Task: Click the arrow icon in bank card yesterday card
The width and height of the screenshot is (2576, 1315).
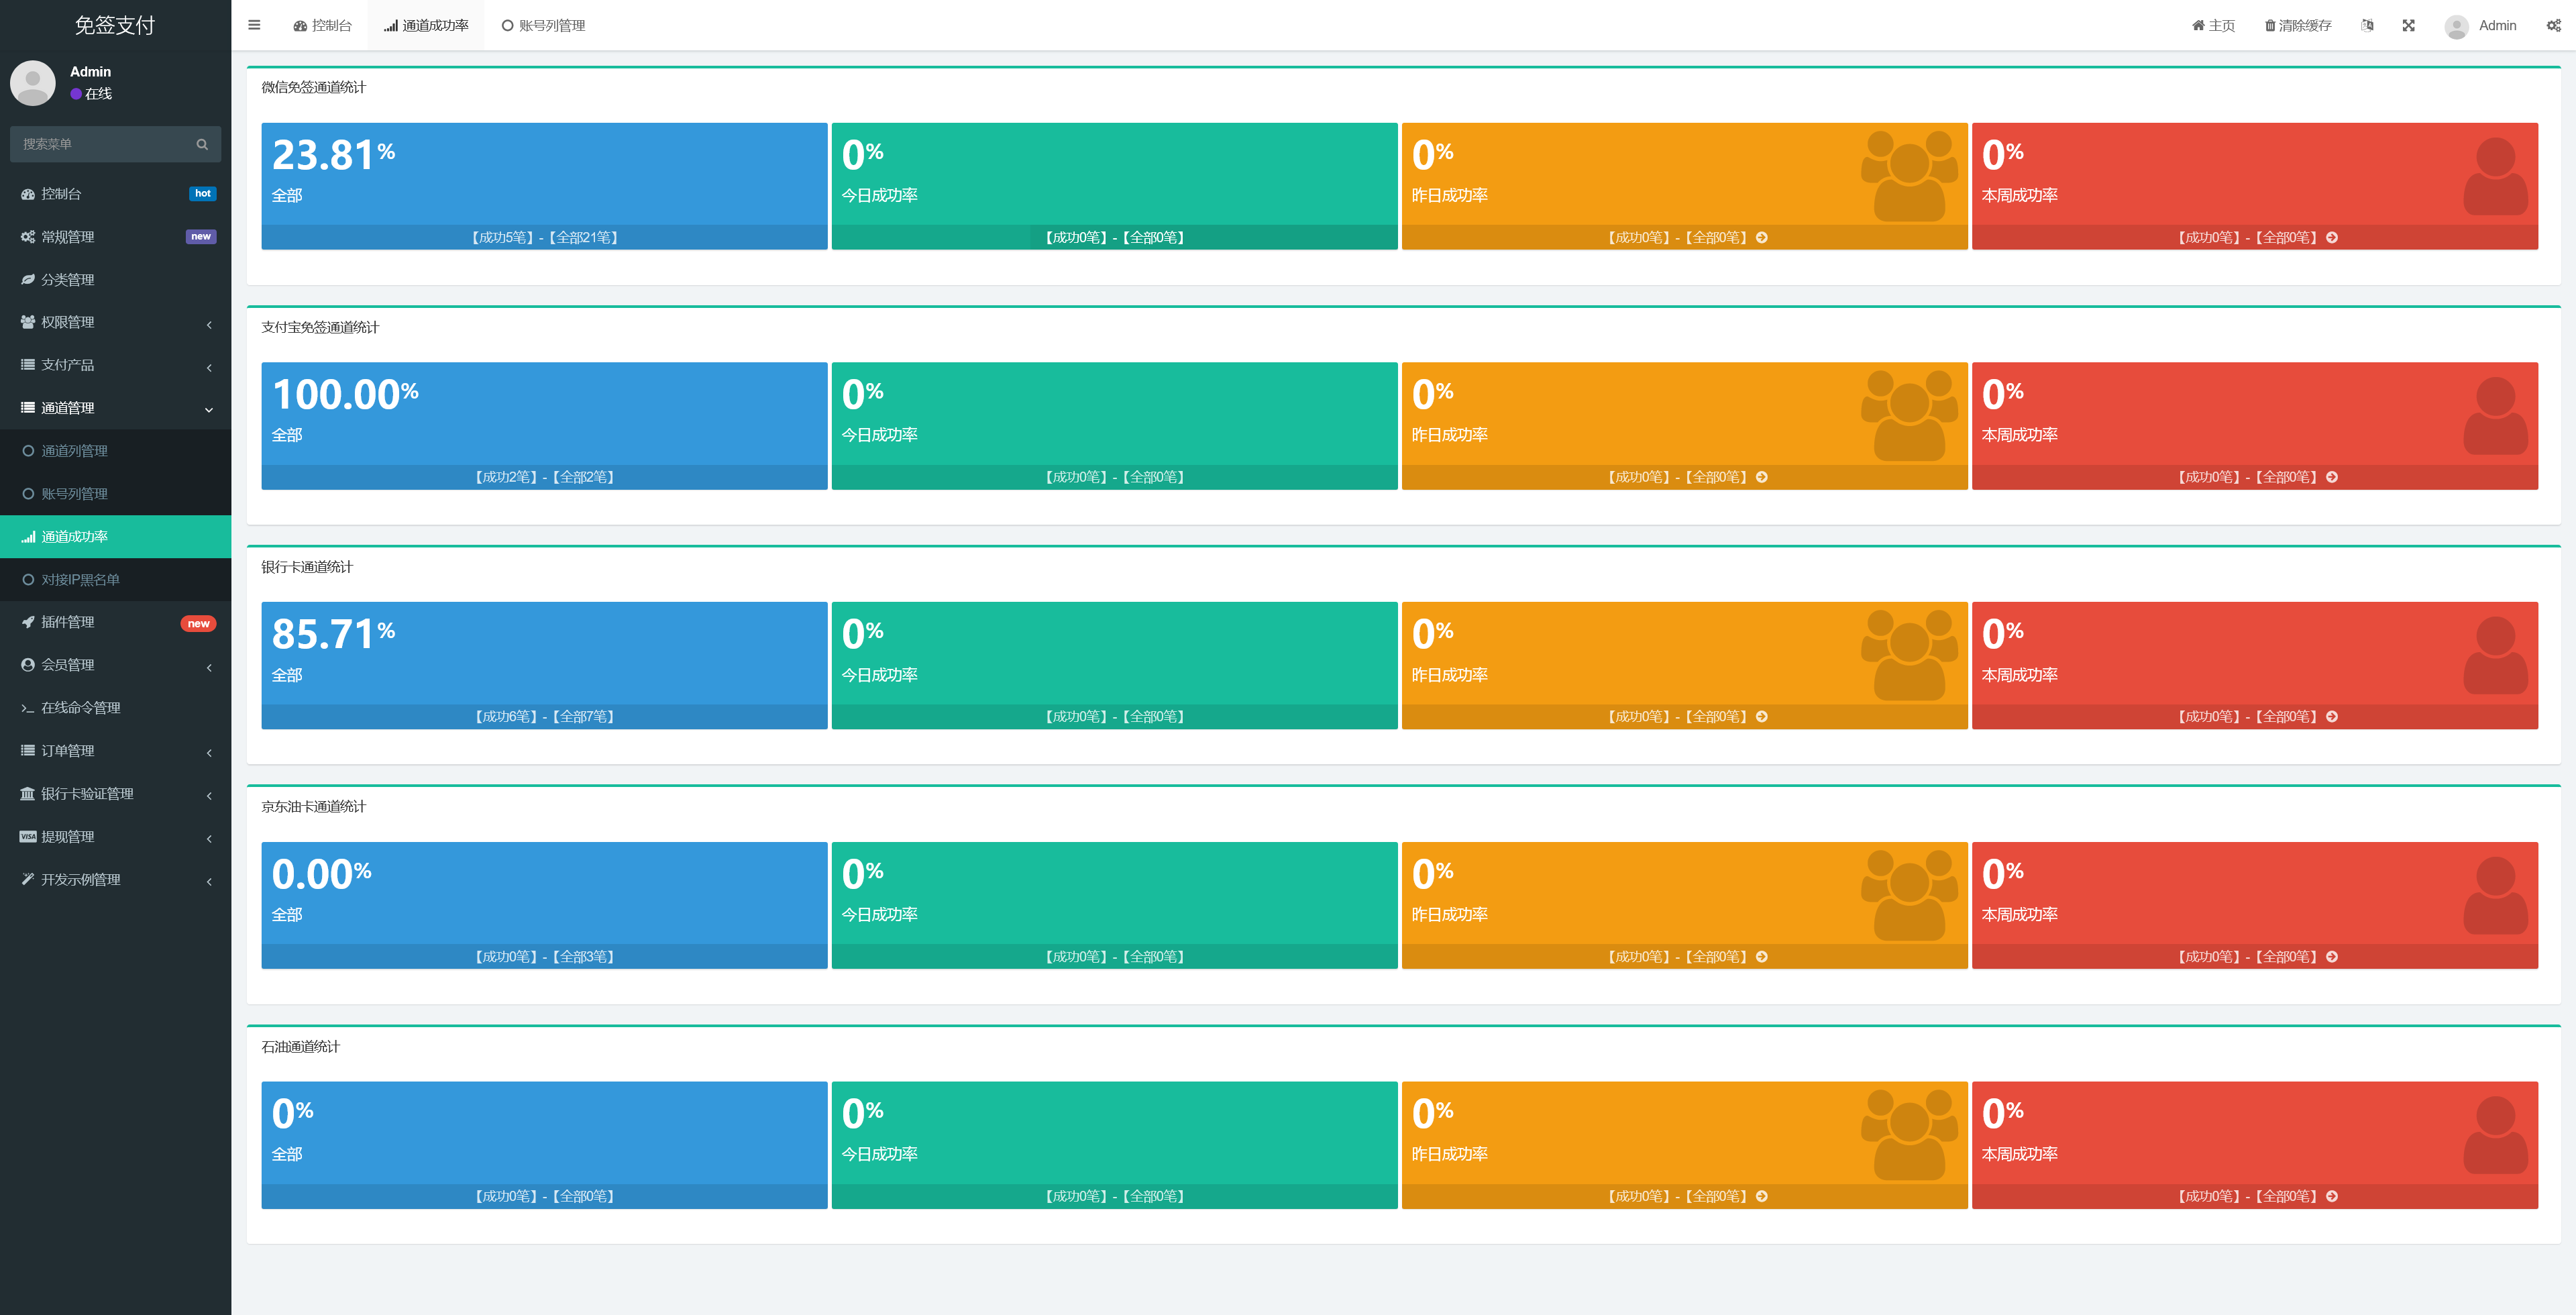Action: (1762, 716)
